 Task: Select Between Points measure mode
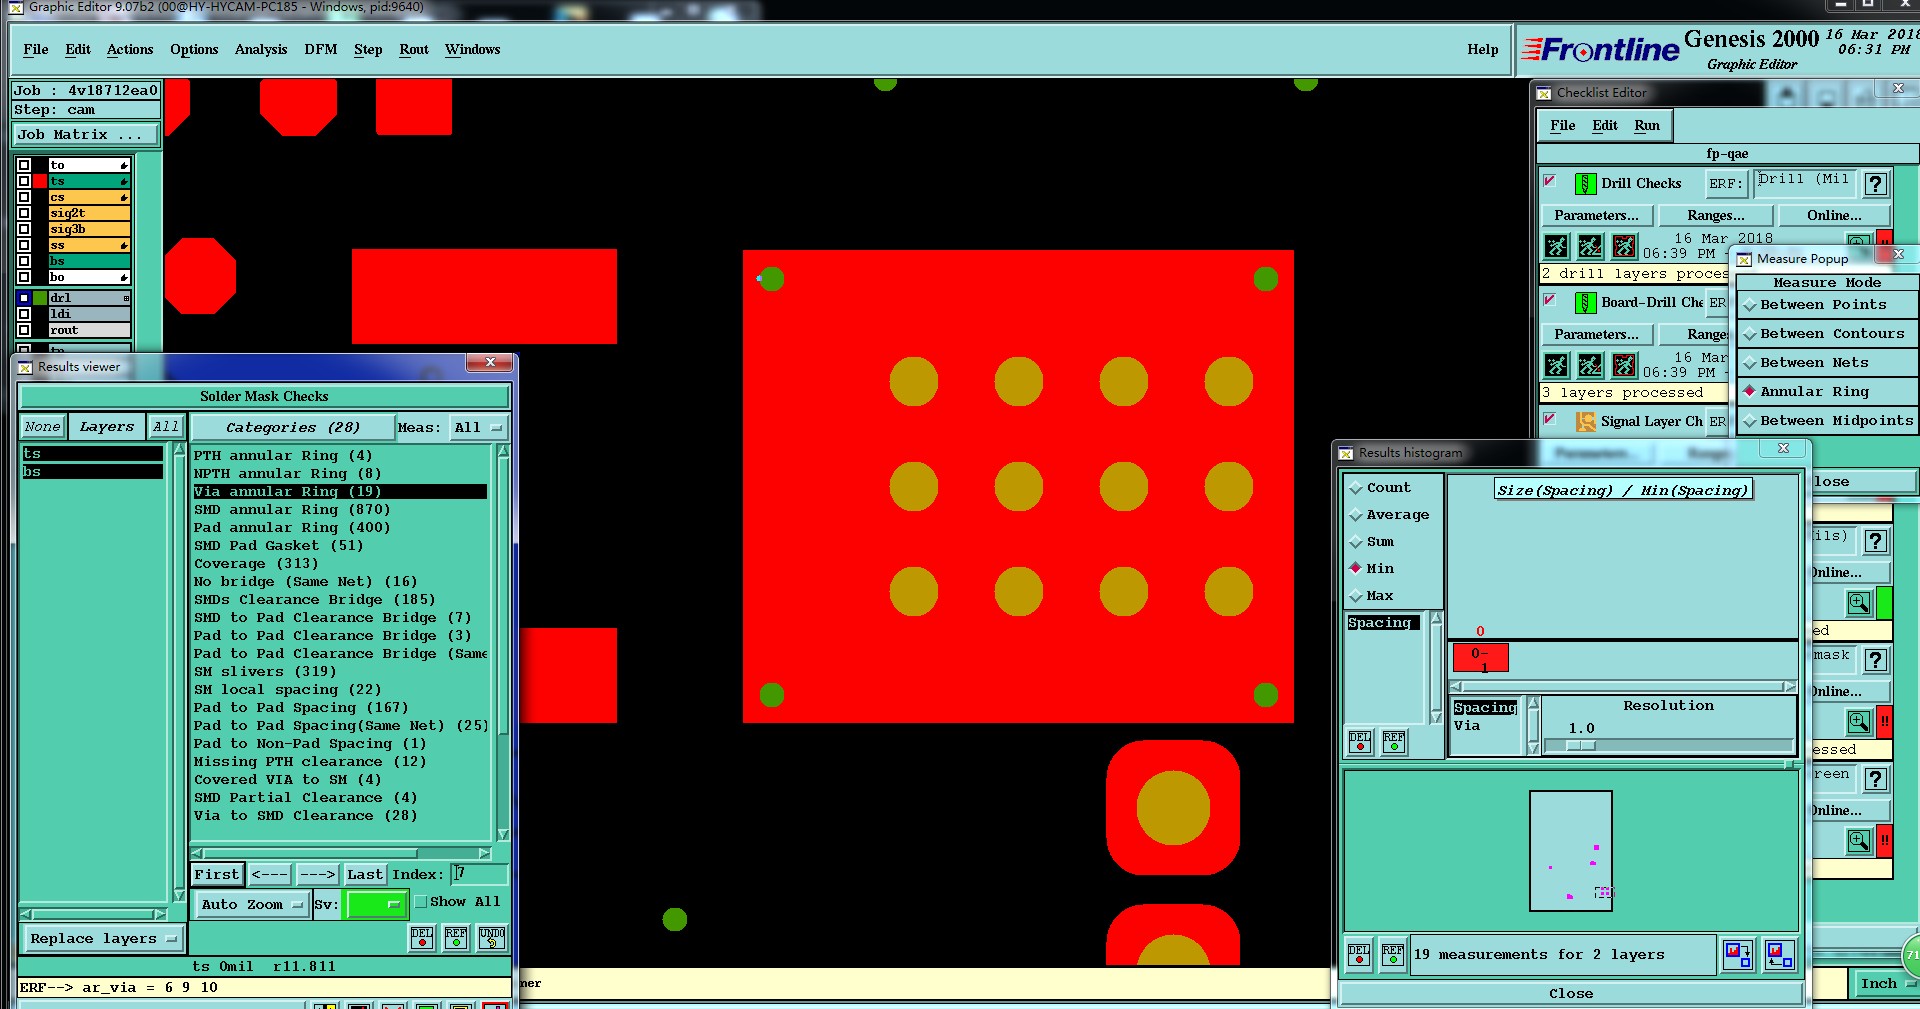(1826, 305)
